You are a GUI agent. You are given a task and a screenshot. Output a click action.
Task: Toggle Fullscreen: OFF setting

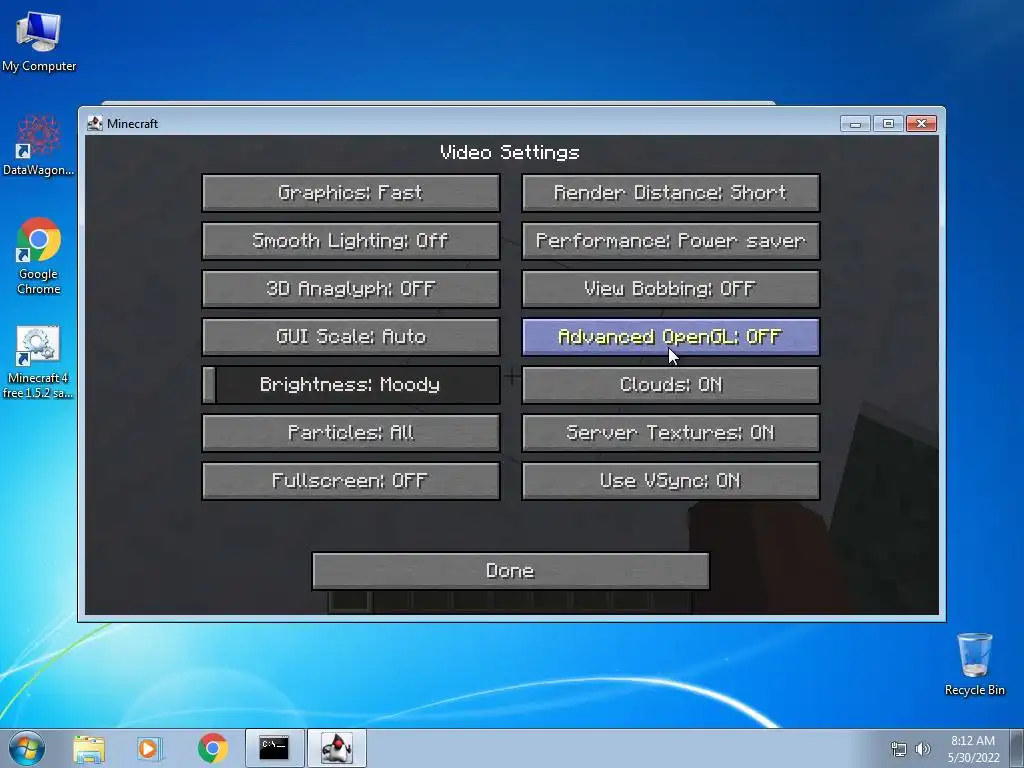[351, 481]
